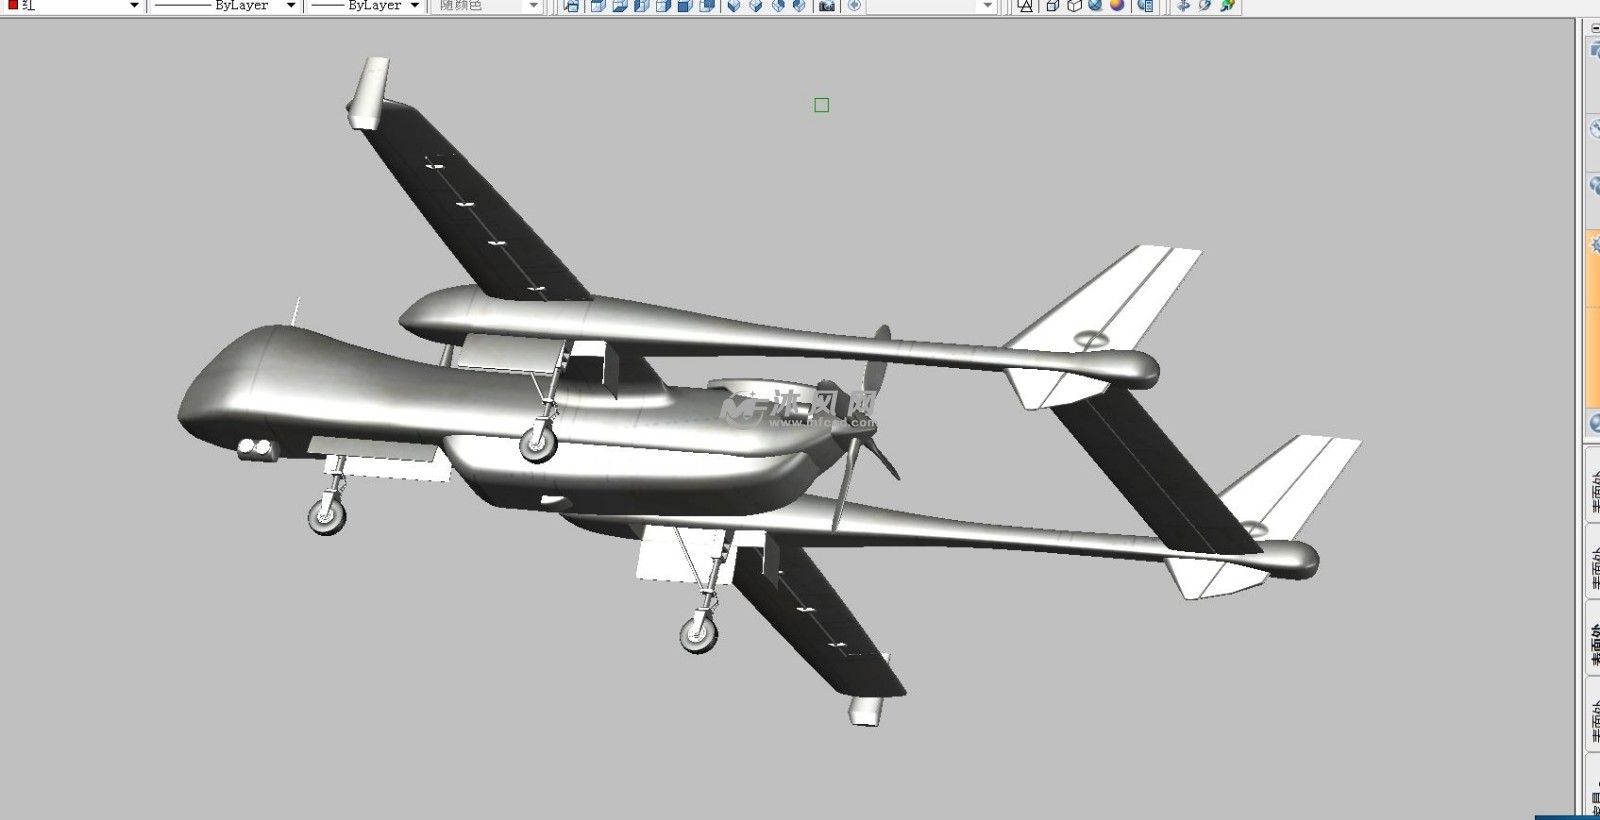Click the red color swatch in toolbar
The width and height of the screenshot is (1600, 820).
tap(12, 6)
